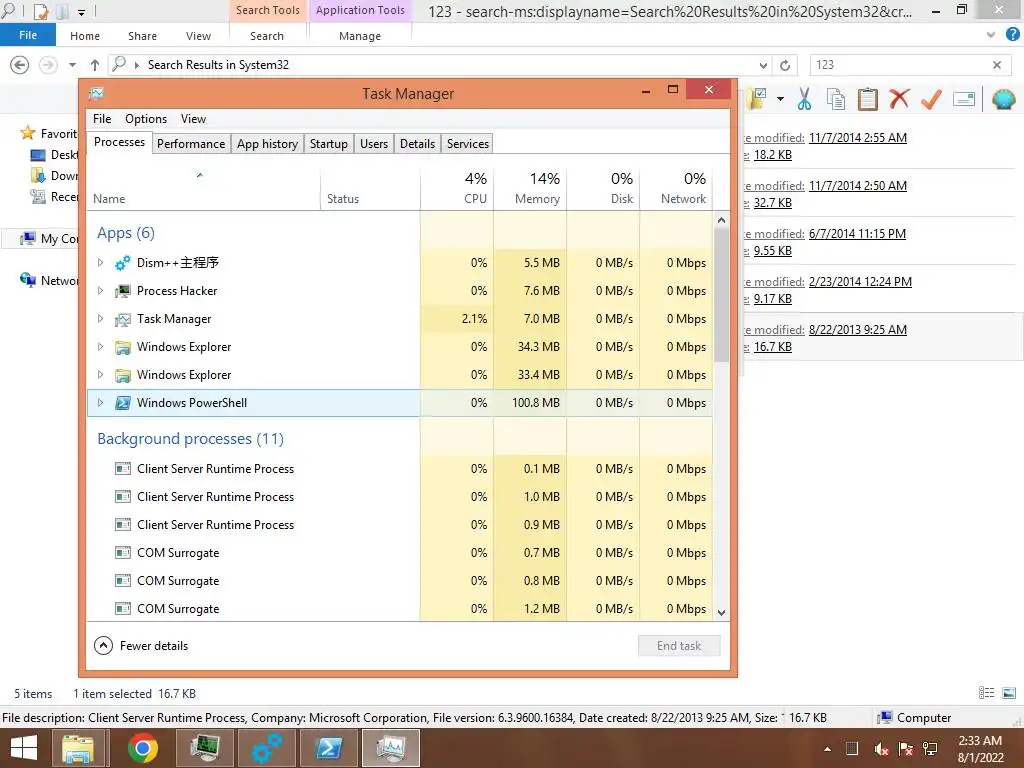Image resolution: width=1024 pixels, height=768 pixels.
Task: Click the red X Delete icon in Explorer
Action: (899, 99)
